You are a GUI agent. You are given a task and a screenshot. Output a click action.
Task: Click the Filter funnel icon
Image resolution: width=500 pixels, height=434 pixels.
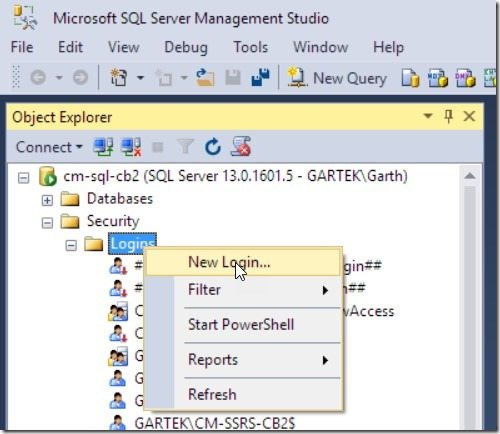tap(185, 147)
